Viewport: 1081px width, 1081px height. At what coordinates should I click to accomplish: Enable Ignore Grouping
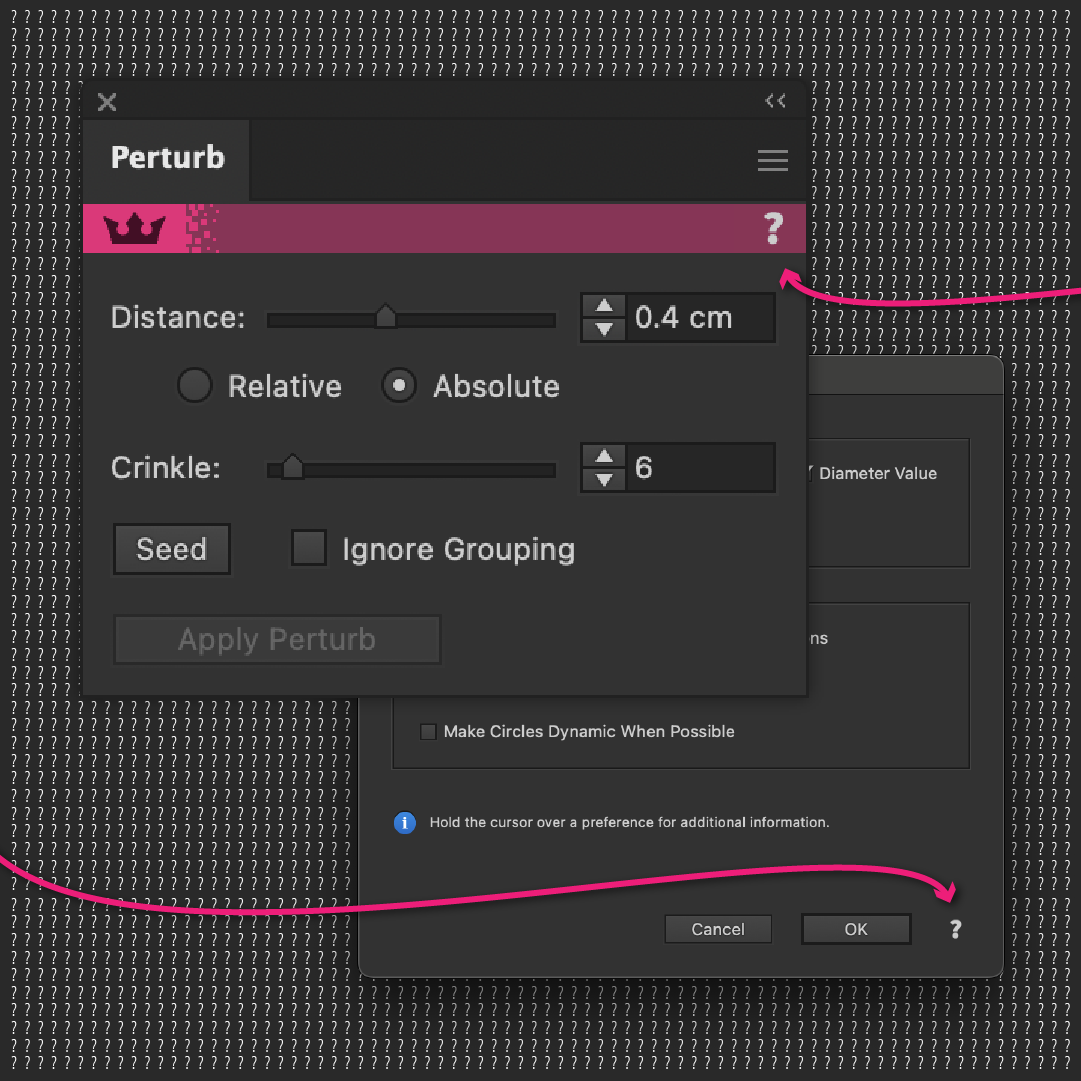[x=309, y=548]
